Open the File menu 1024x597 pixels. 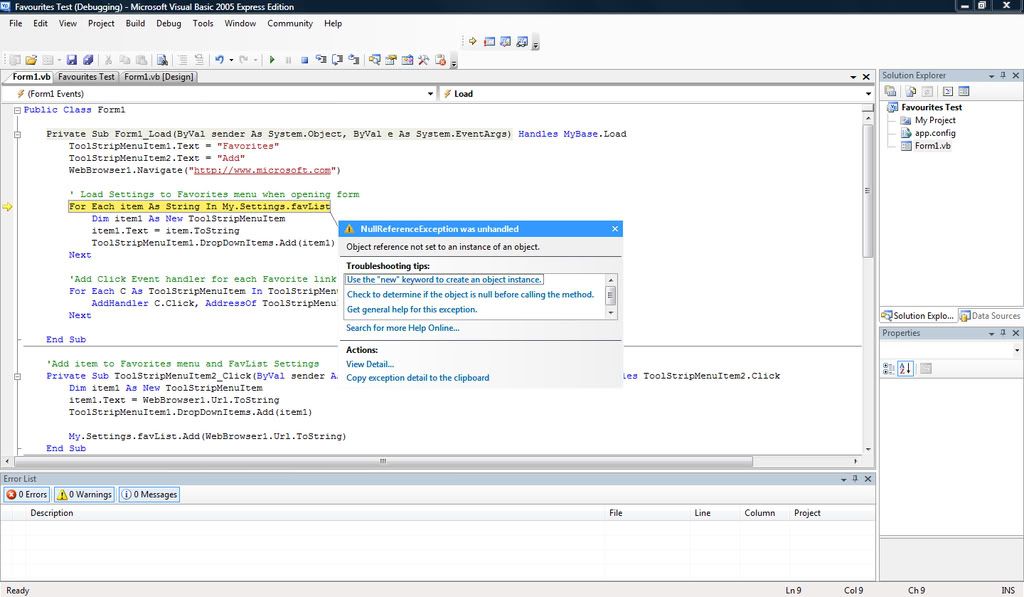[x=16, y=24]
